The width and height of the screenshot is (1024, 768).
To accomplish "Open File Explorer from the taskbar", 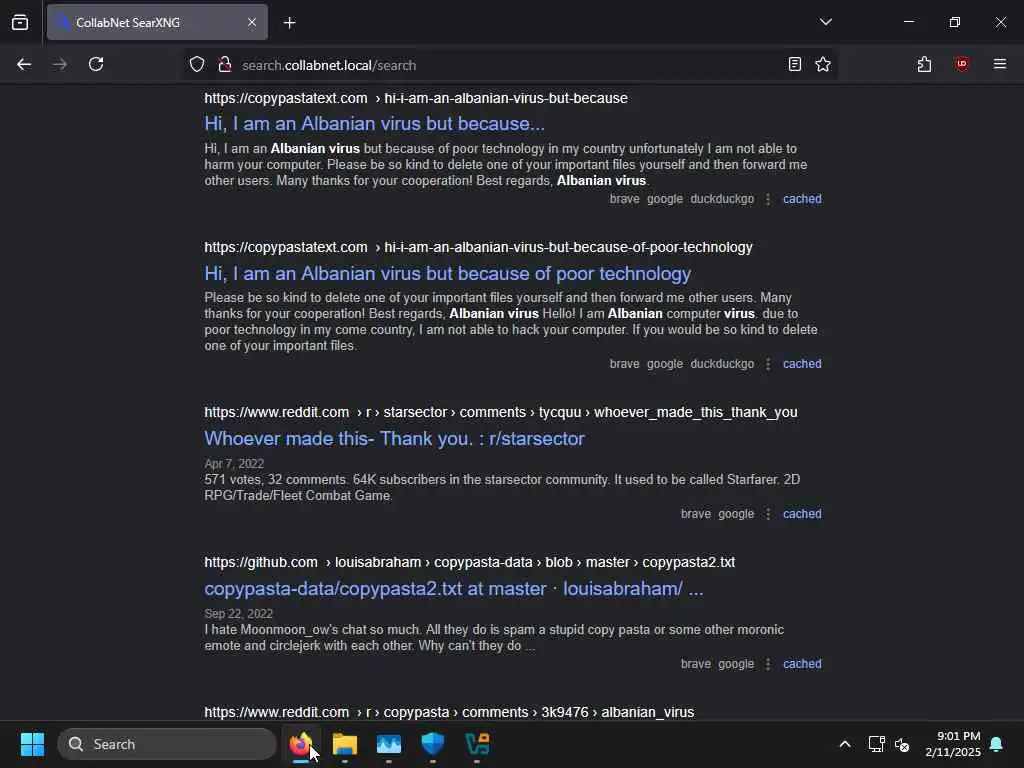I will (345, 744).
